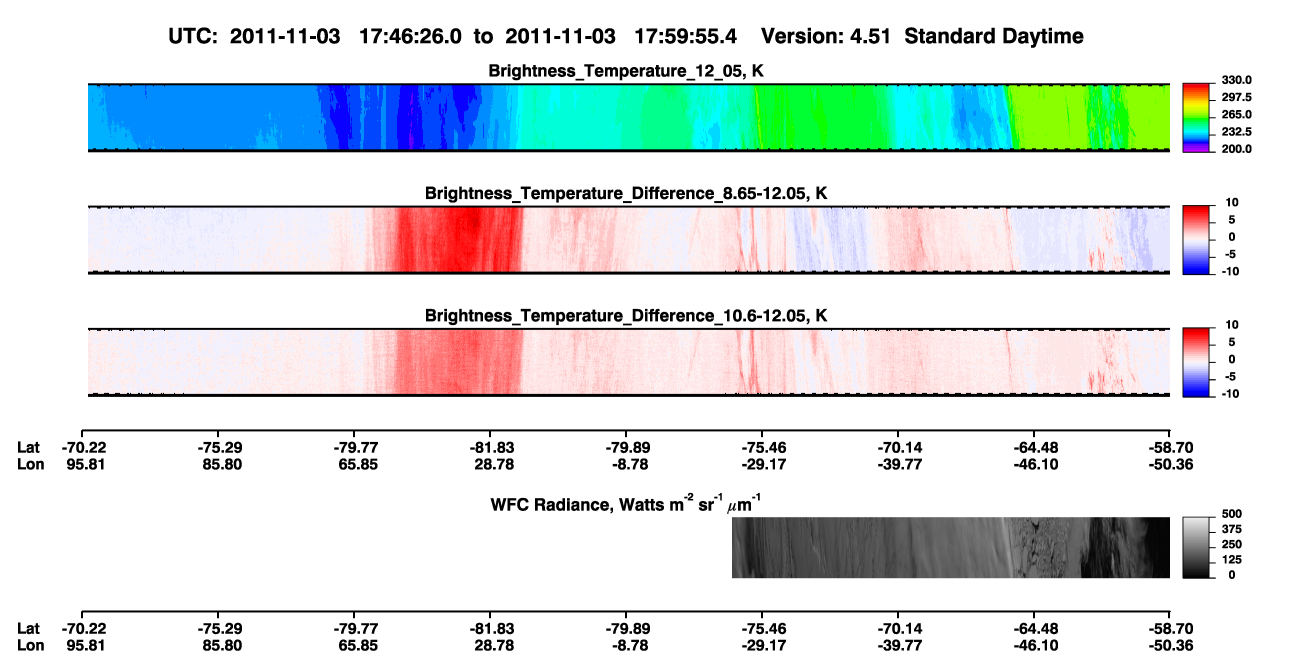This screenshot has width=1300, height=667.
Task: Click latitude -64.48 on axis under WFC image
Action: pyautogui.click(x=1034, y=628)
